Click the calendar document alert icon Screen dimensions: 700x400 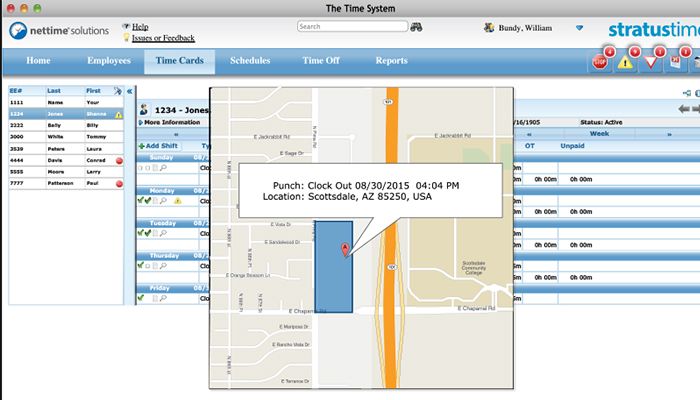(678, 62)
